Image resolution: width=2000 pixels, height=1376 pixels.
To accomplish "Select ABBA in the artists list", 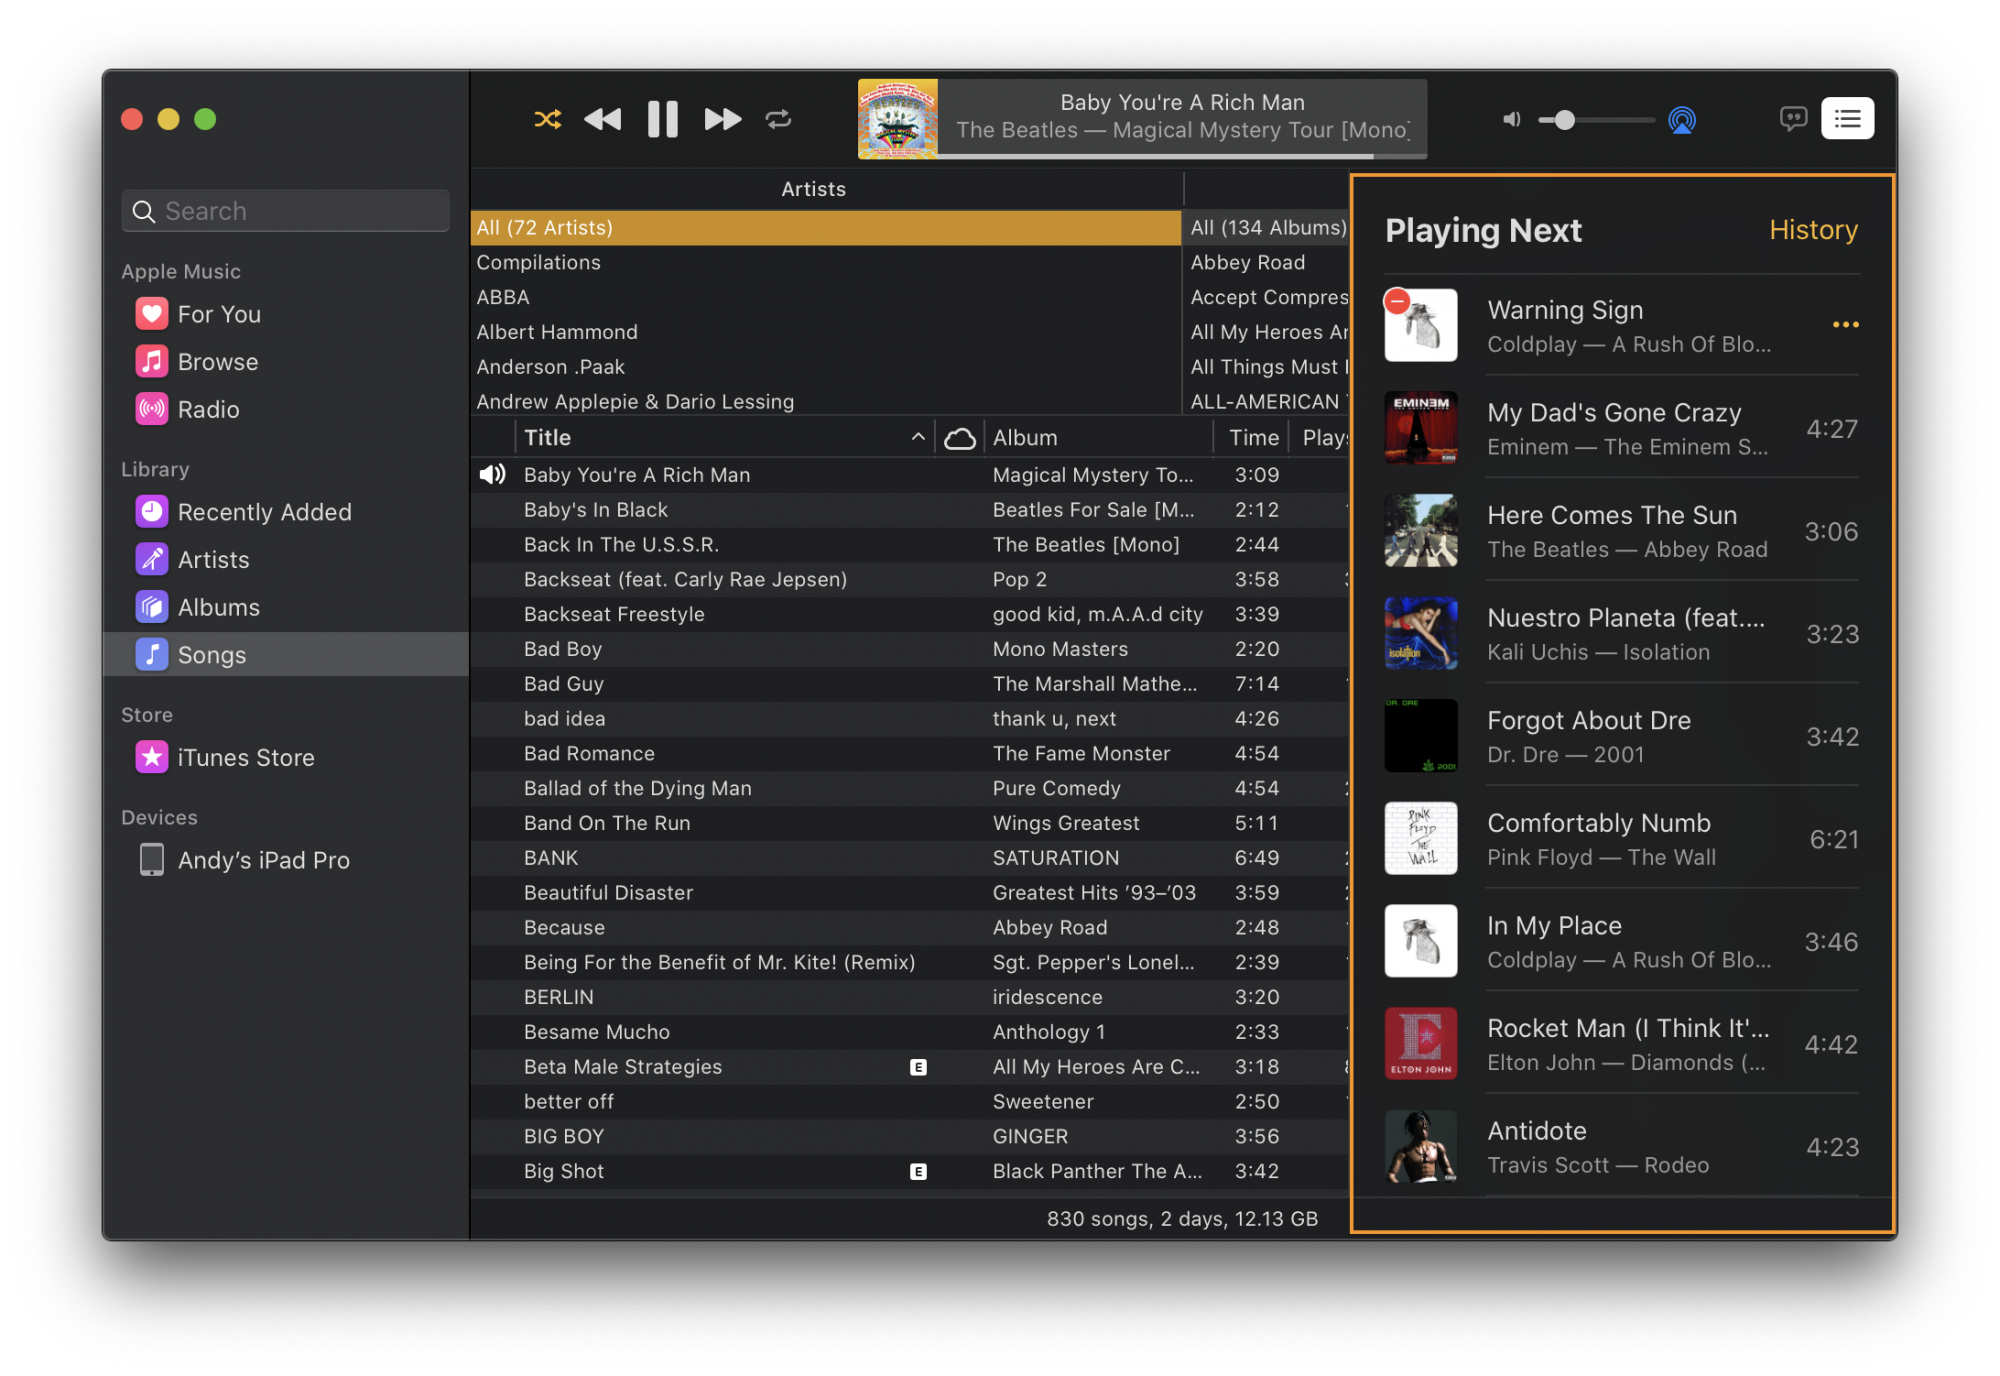I will point(826,298).
